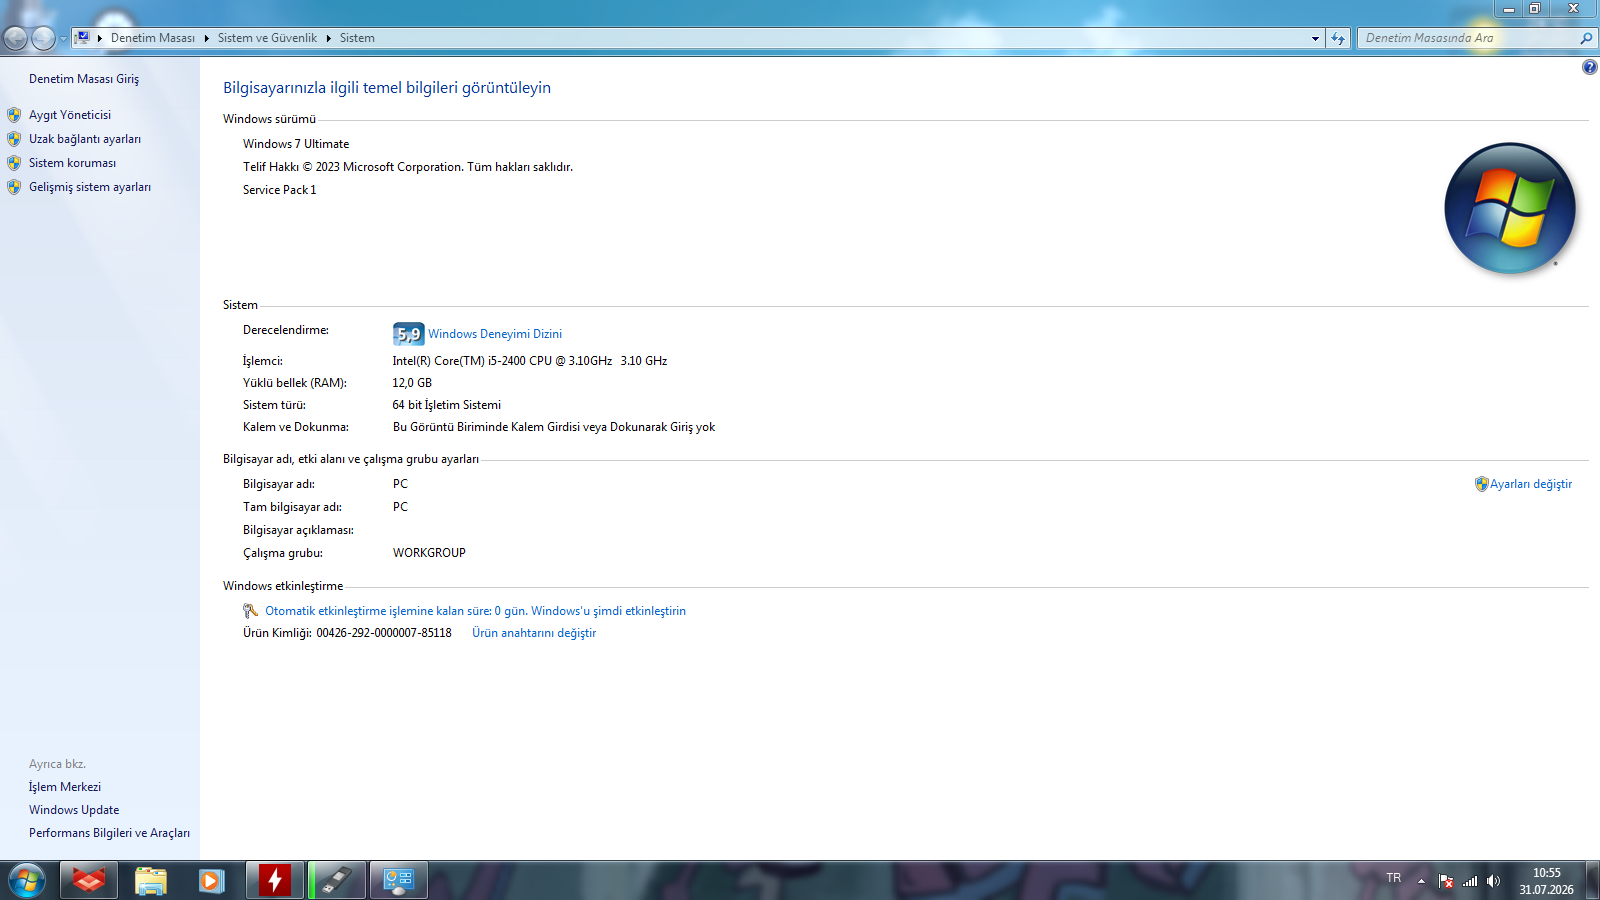The width and height of the screenshot is (1600, 900).
Task: Switch to the red lightning bolt app
Action: (275, 881)
